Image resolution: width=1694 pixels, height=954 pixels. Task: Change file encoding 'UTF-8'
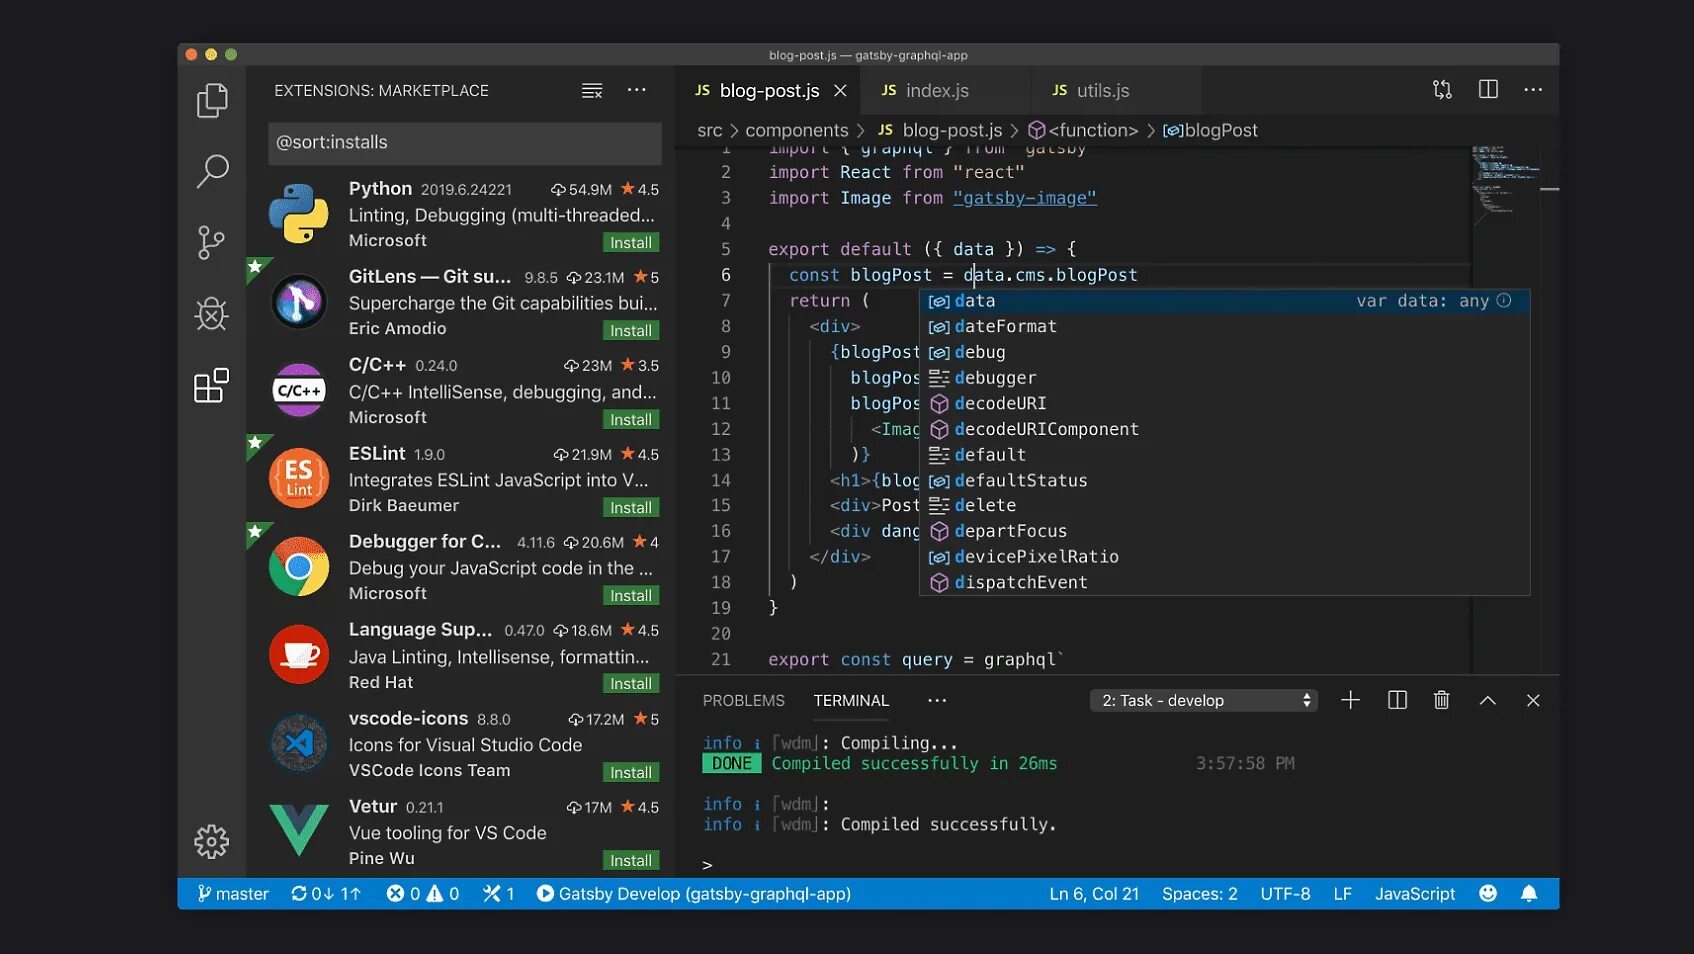pos(1285,894)
